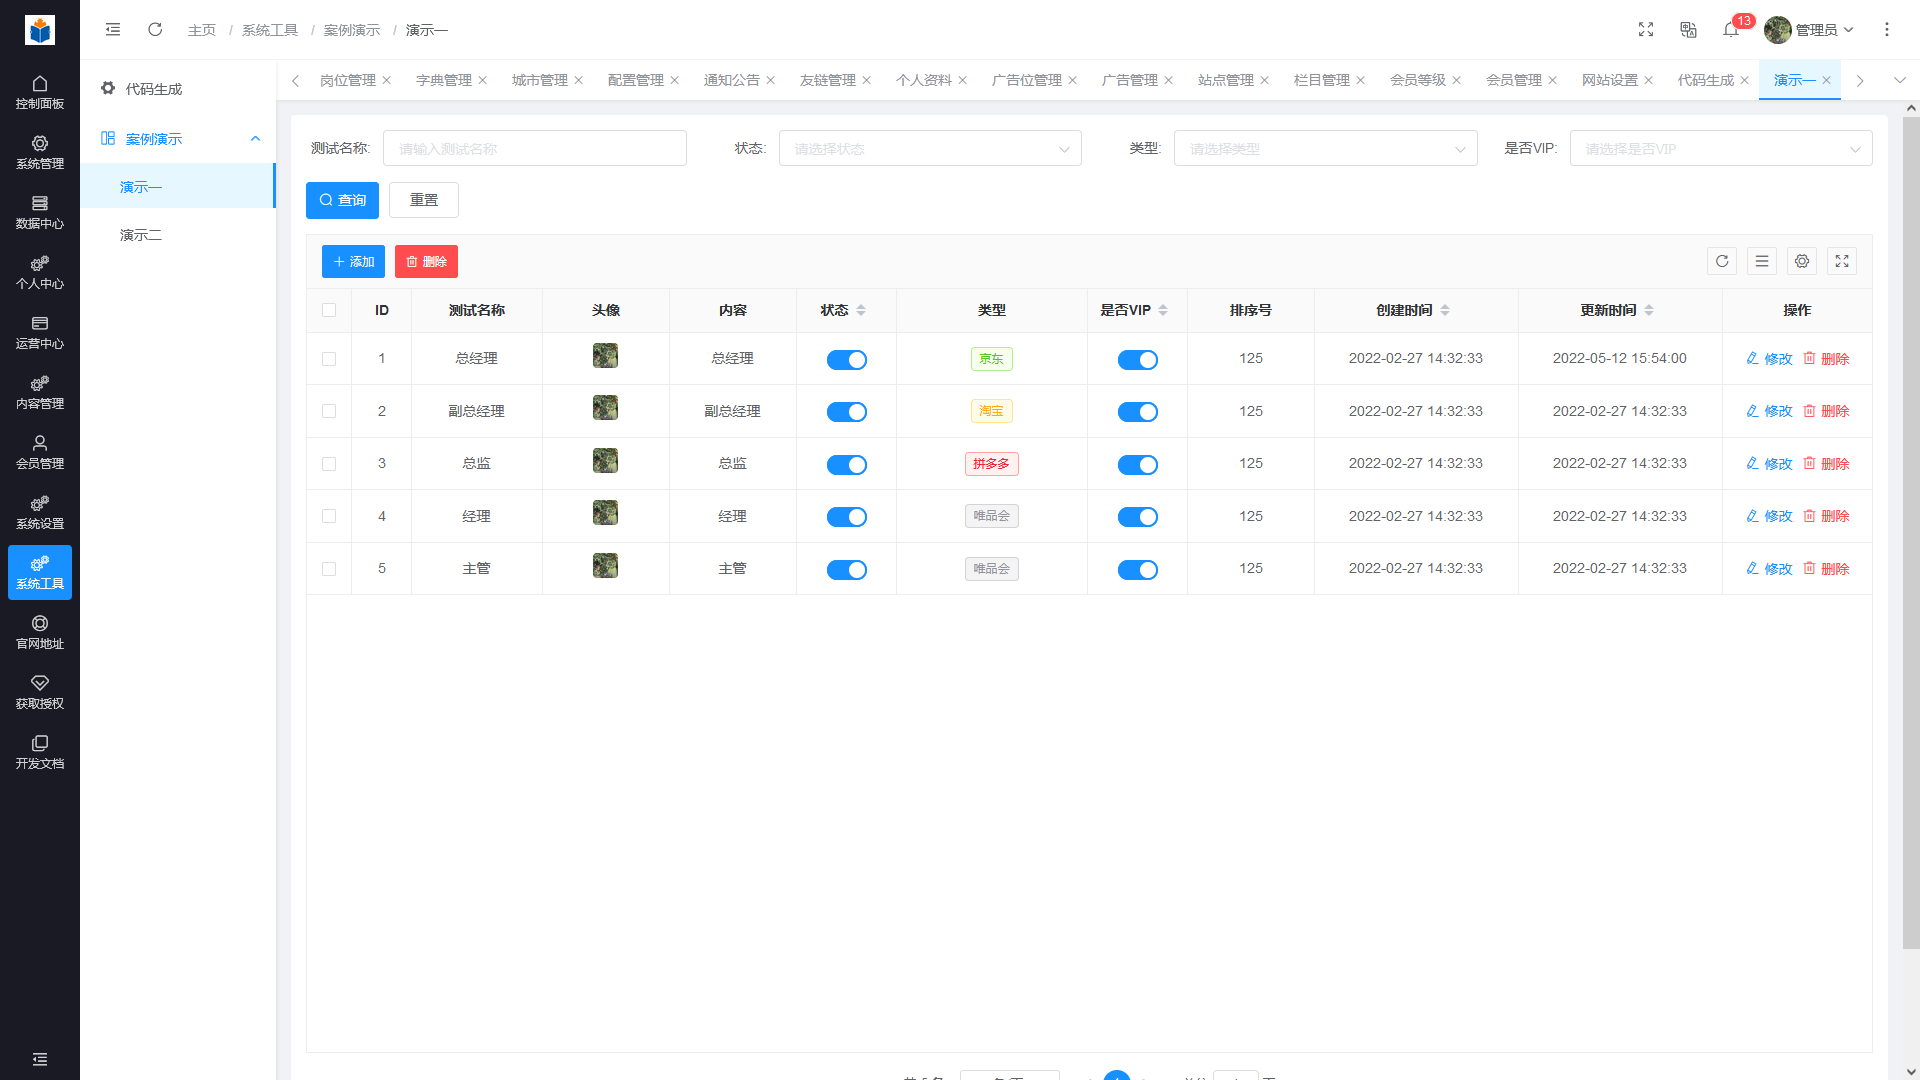Image resolution: width=1920 pixels, height=1080 pixels.
Task: Open 系统管理 in the dark sidebar
Action: tap(40, 152)
